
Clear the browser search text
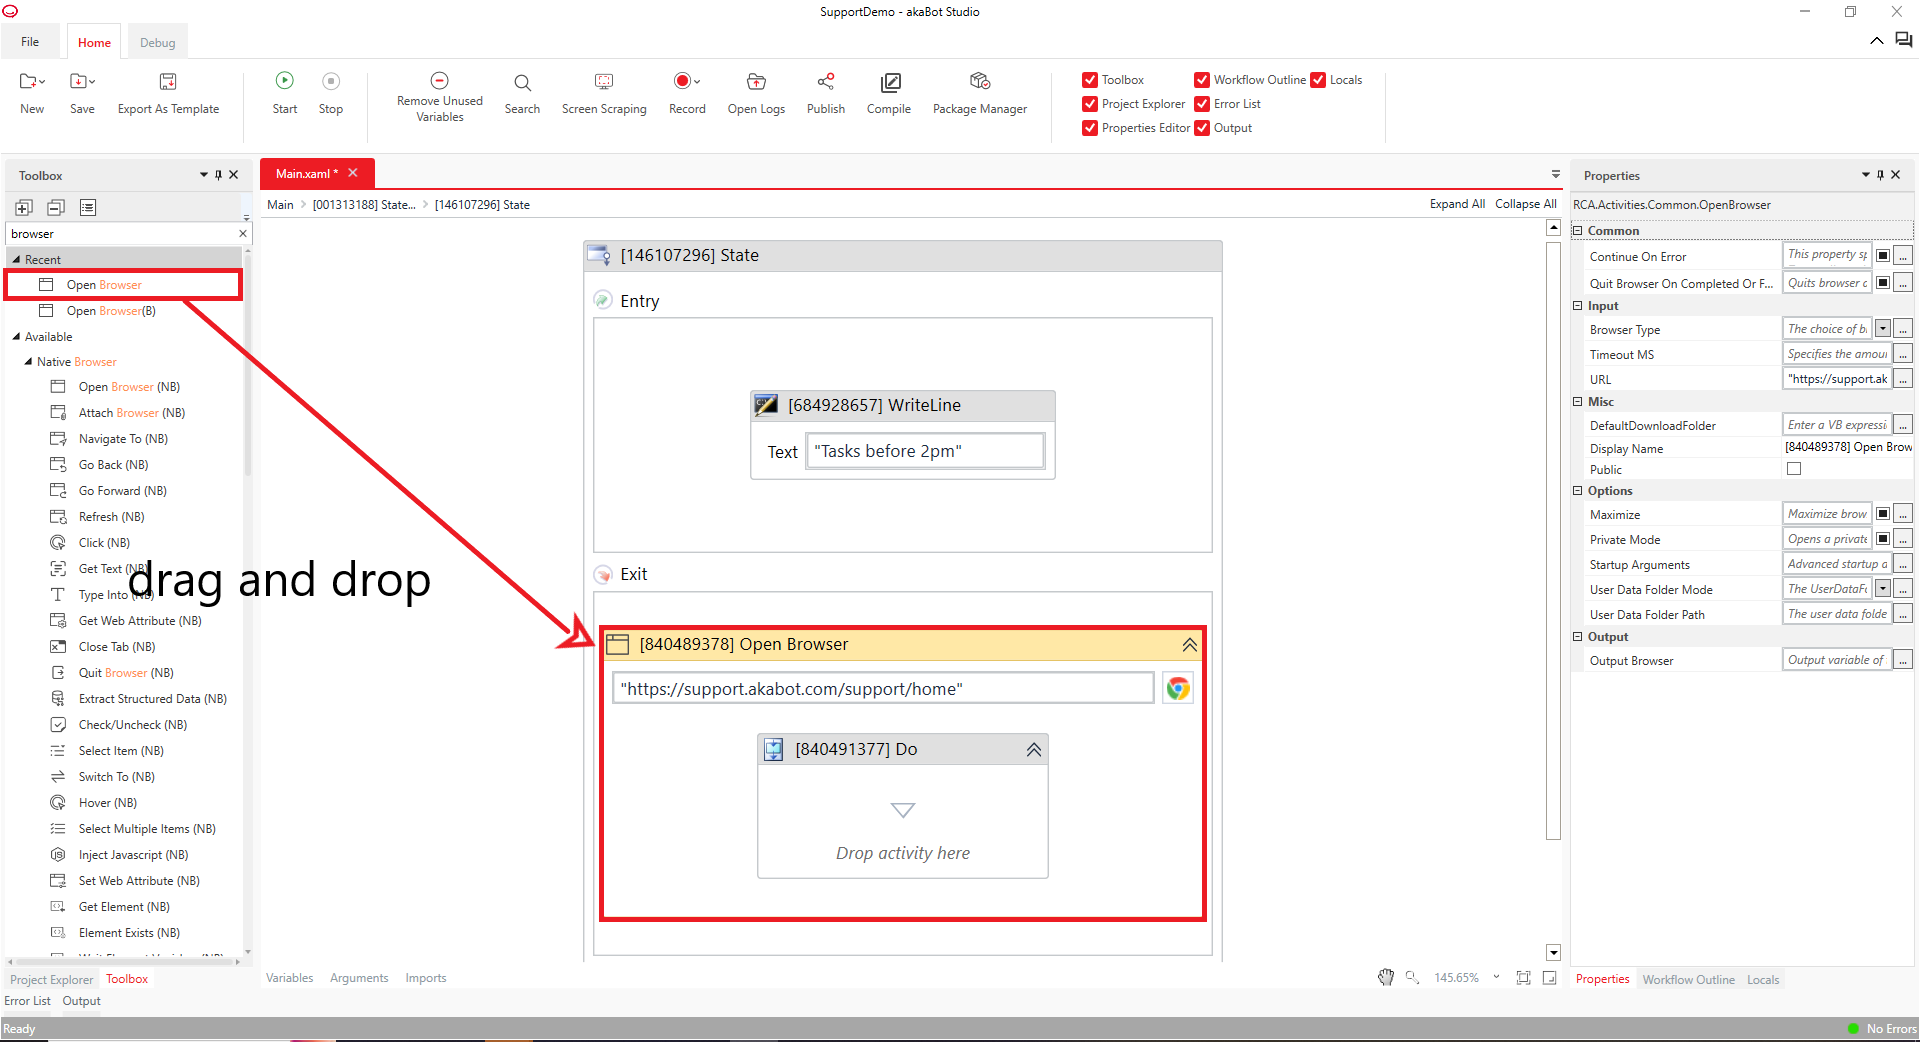pyautogui.click(x=242, y=233)
